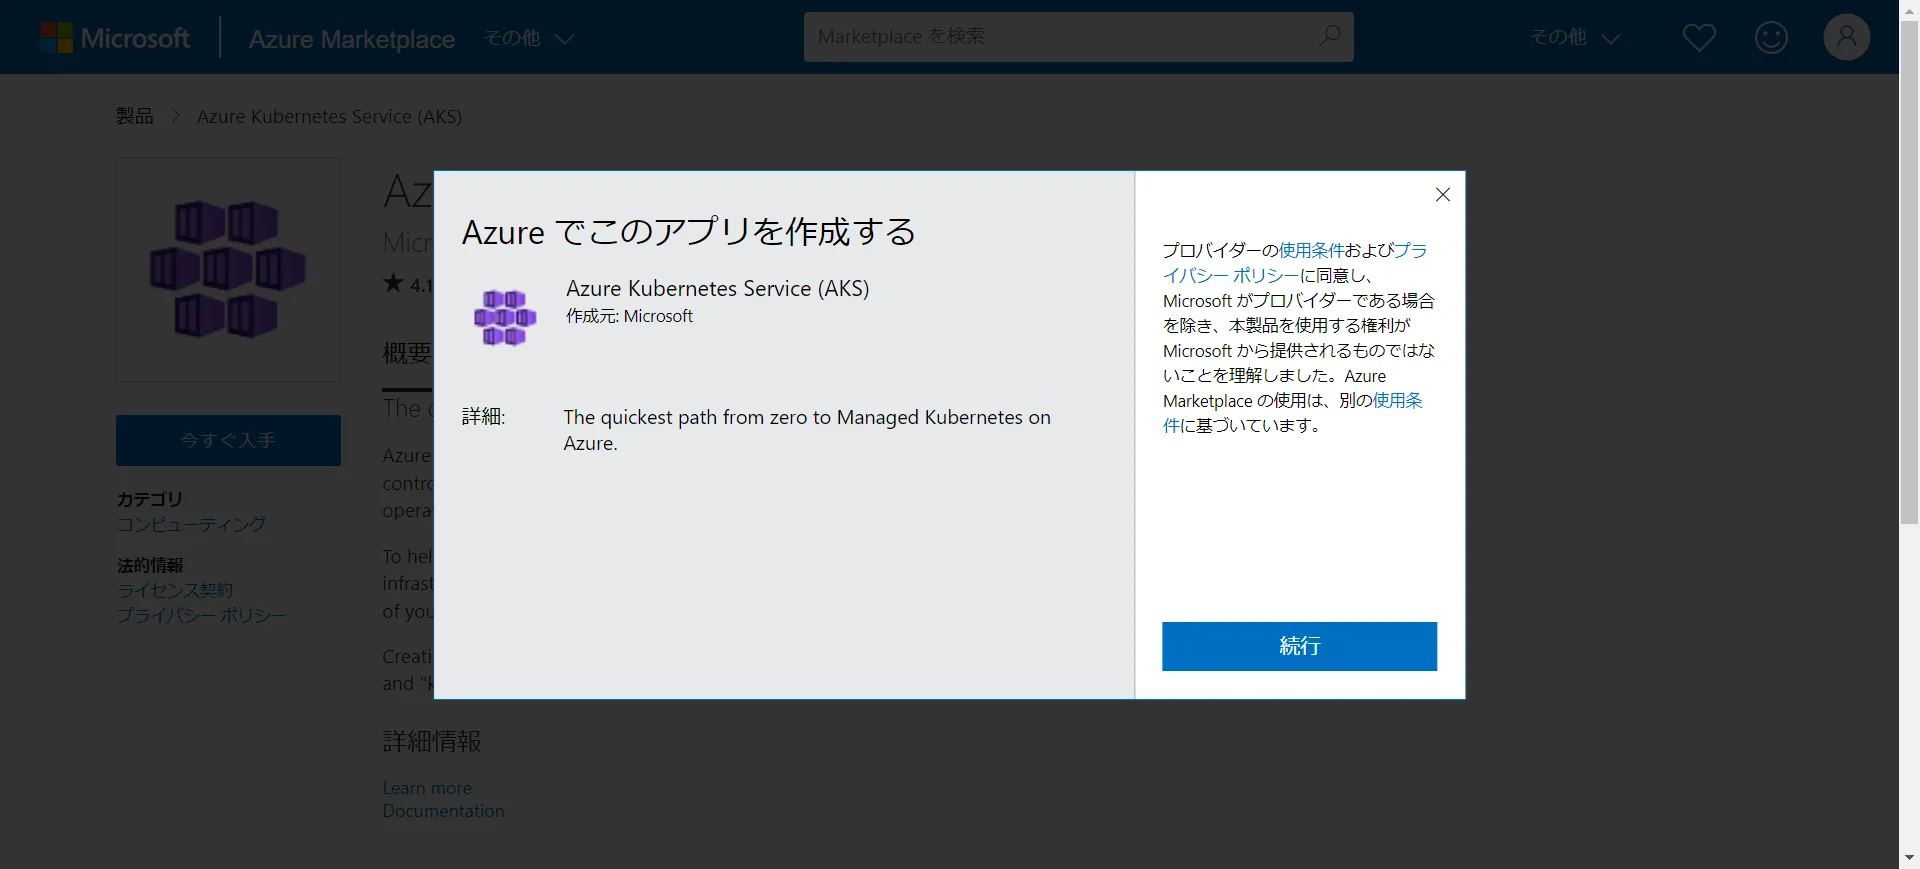
Task: Go to 製品 breadcrumb
Action: click(x=134, y=116)
